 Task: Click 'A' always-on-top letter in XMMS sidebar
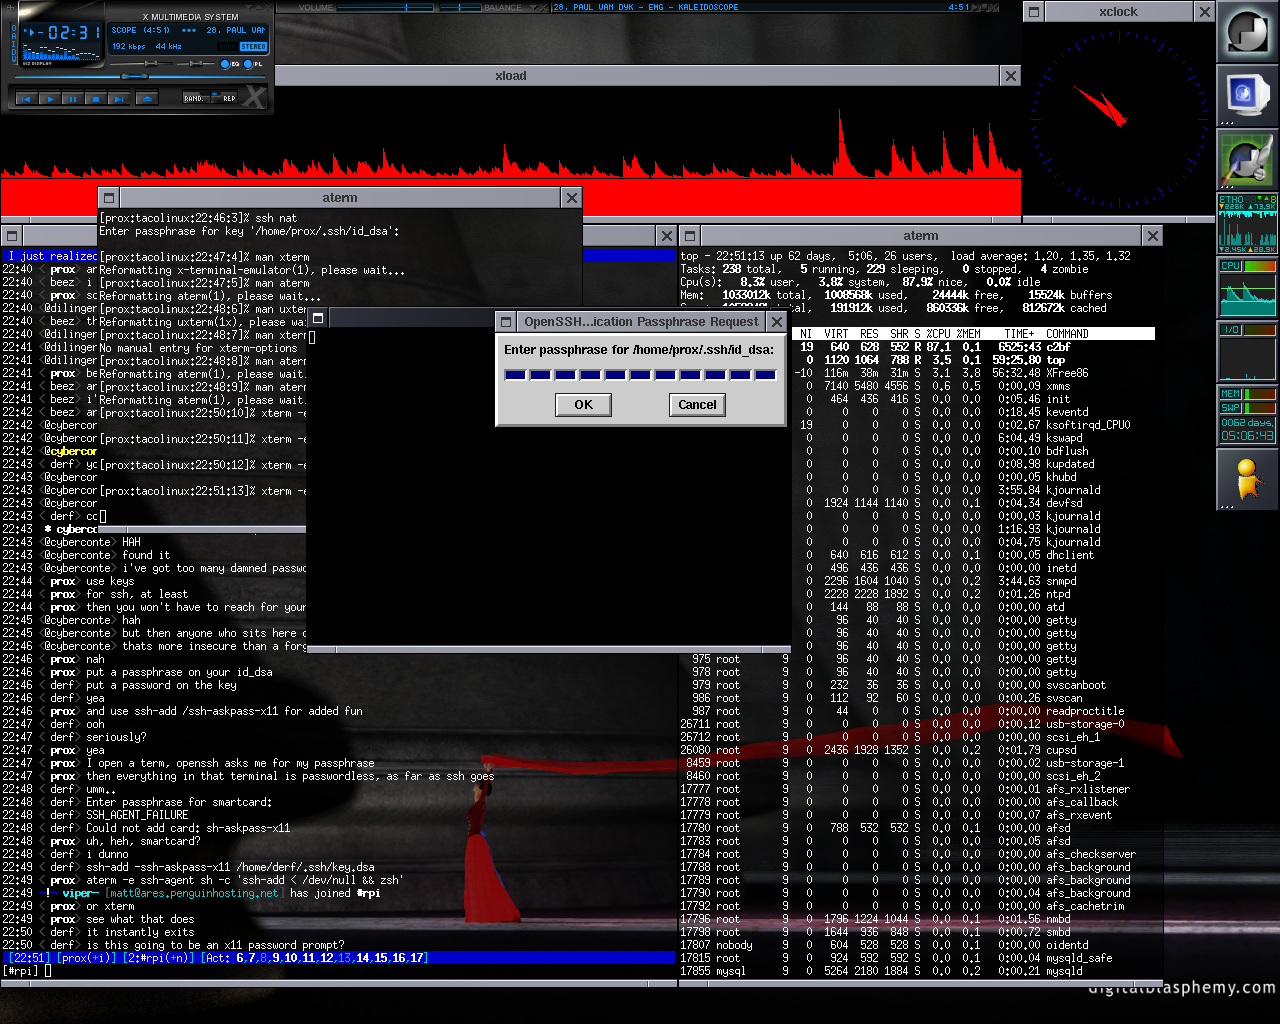[14, 36]
